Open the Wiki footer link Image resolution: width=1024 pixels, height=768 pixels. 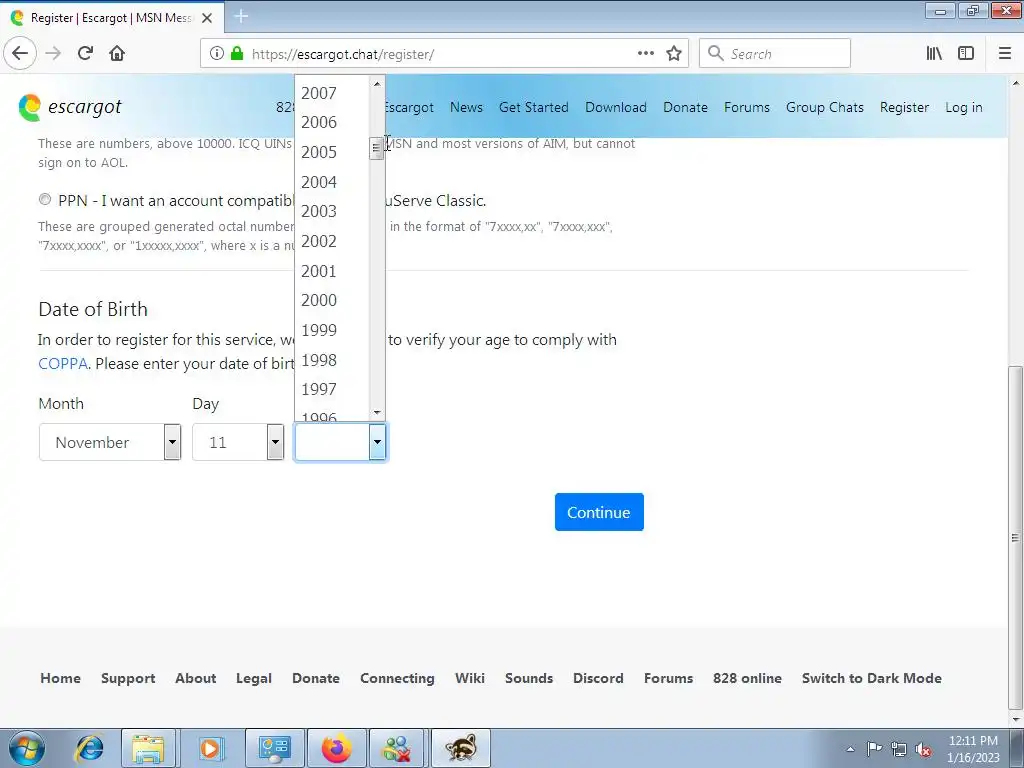[x=470, y=678]
